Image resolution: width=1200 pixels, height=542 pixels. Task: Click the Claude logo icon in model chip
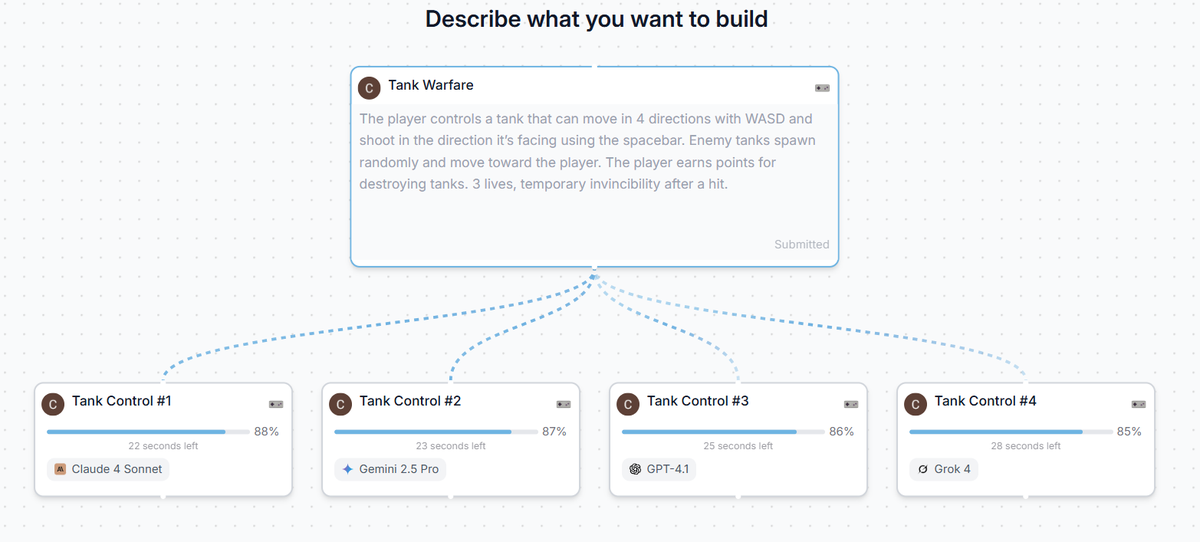click(60, 469)
